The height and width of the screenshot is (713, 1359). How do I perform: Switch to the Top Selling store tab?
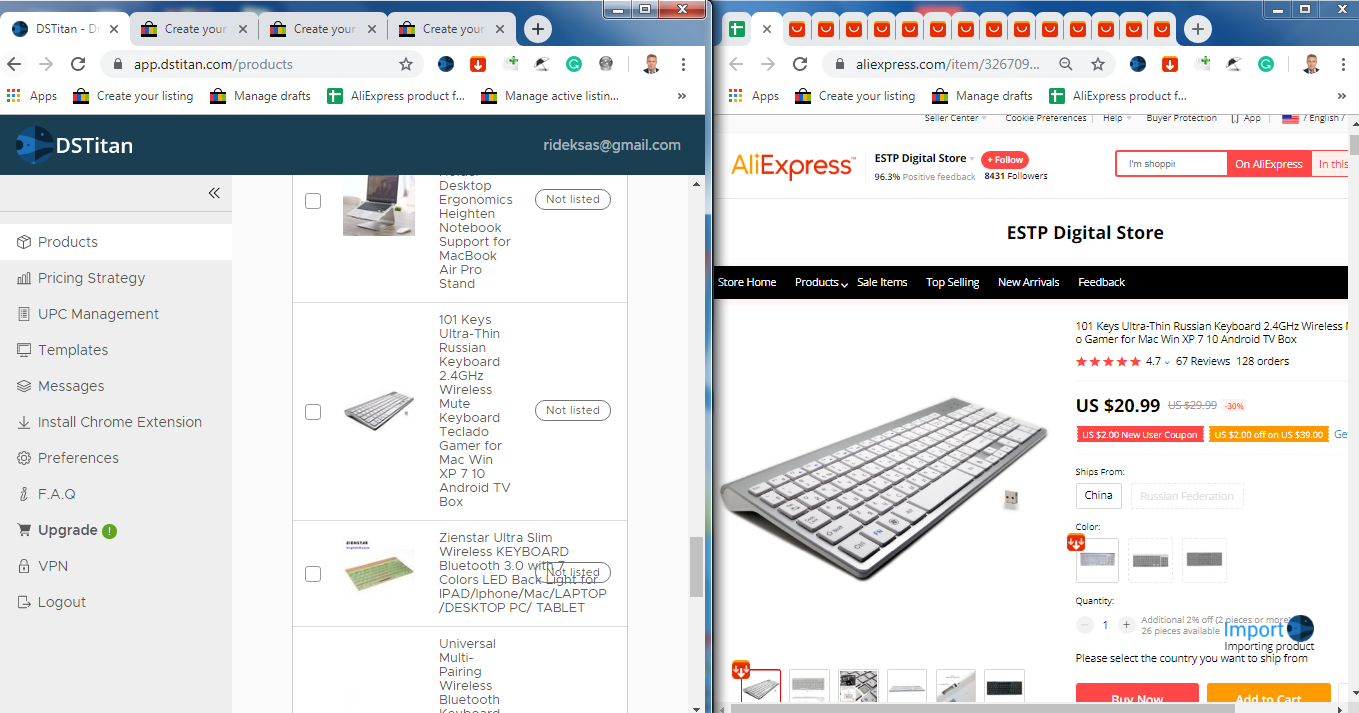tap(952, 282)
